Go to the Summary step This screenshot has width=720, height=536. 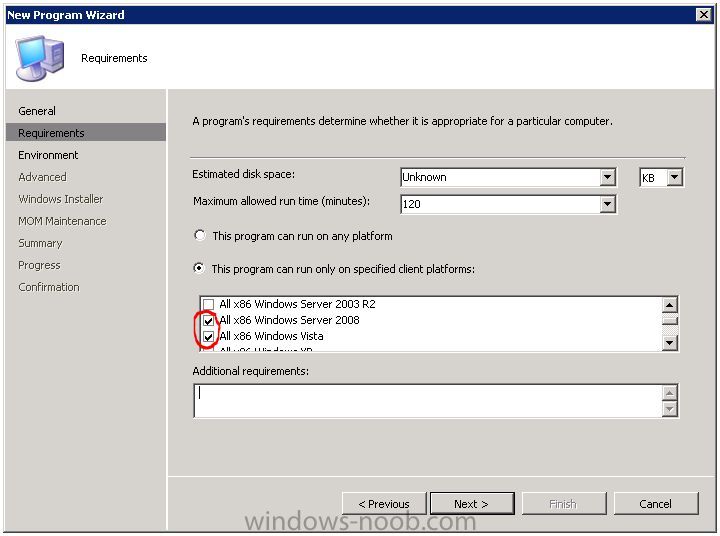pos(40,243)
